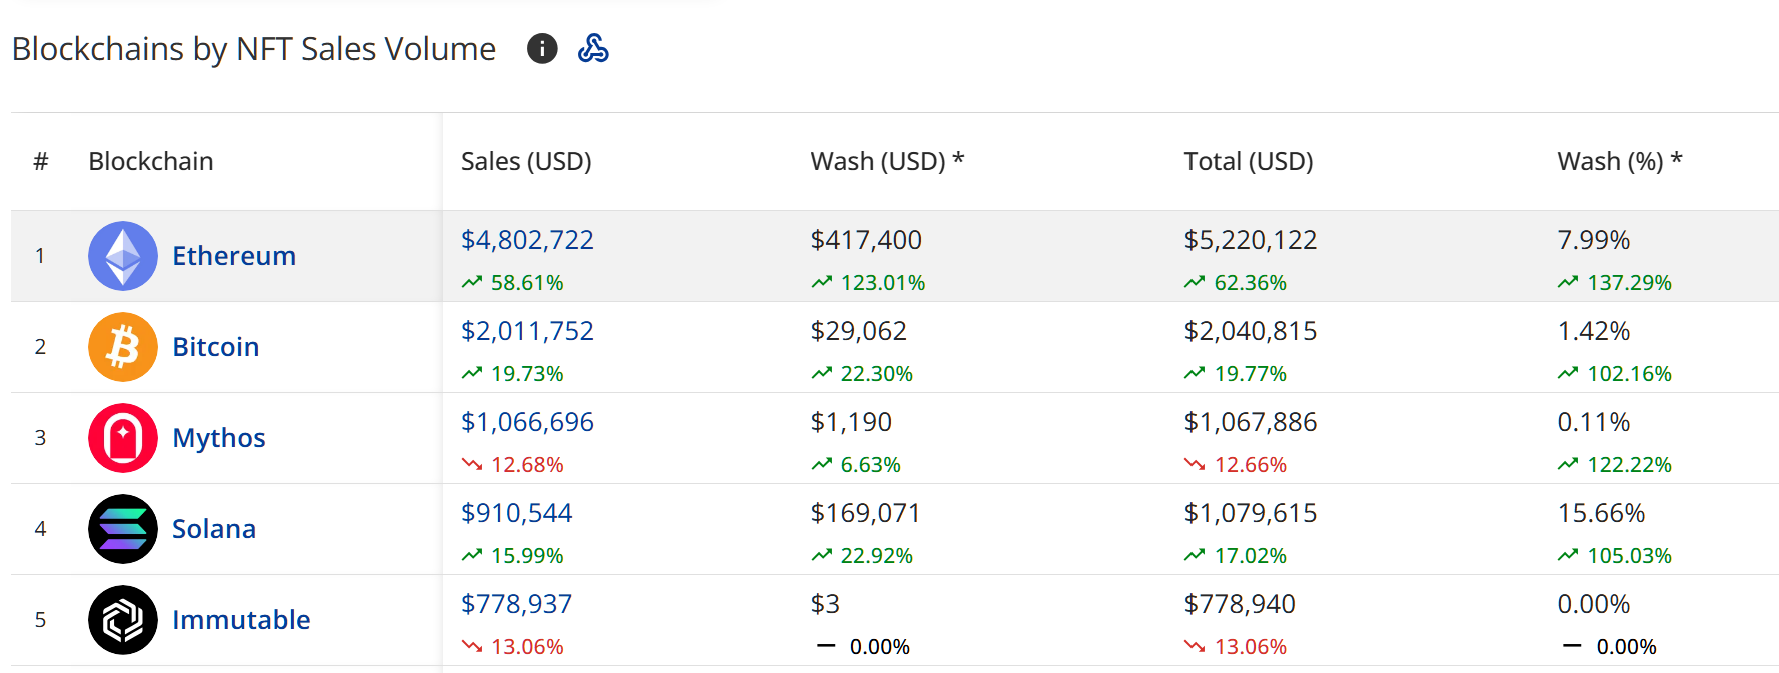
Task: Select Mythos total $1,067,886
Action: tap(1250, 422)
